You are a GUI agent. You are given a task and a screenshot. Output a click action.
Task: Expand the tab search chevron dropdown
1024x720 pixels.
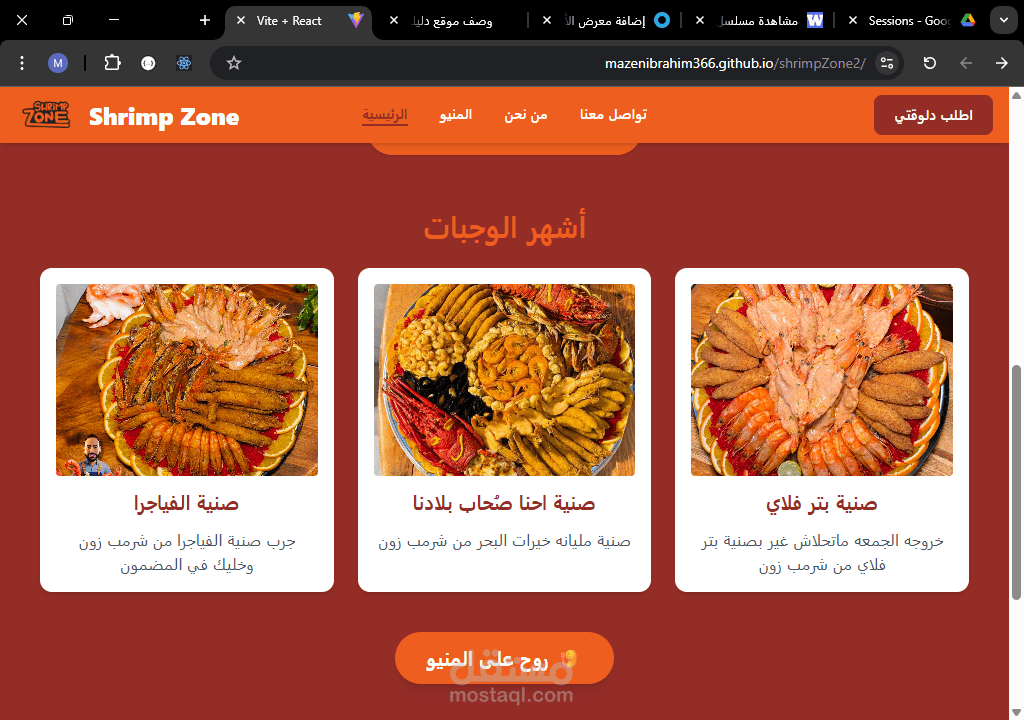[x=1003, y=20]
